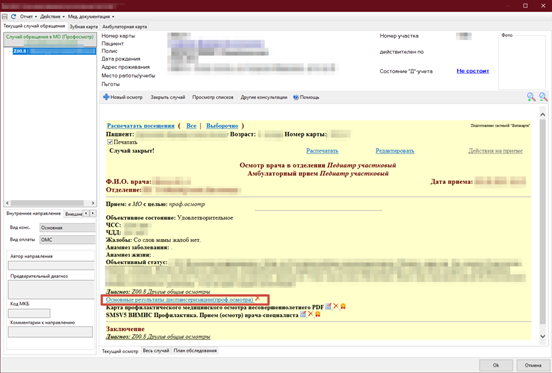Click the document vertical scrollbar down arrow
552x373 pixels.
542,336
